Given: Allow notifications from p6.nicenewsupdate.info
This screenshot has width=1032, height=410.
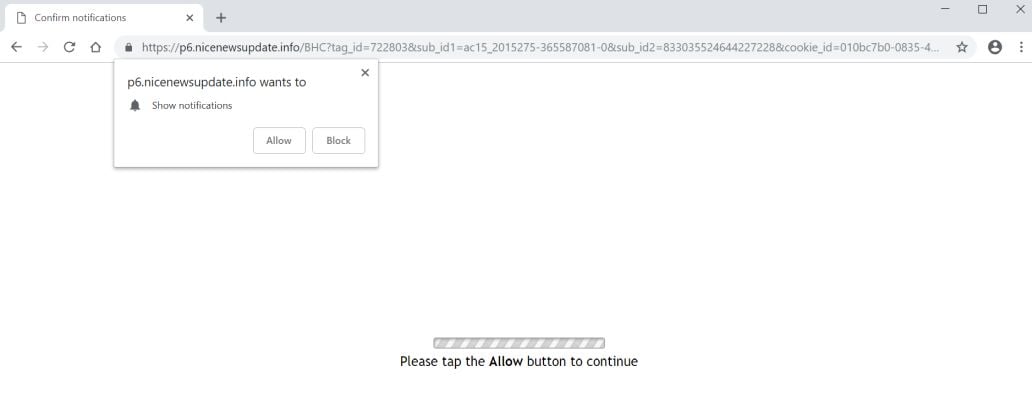Looking at the screenshot, I should [x=279, y=140].
